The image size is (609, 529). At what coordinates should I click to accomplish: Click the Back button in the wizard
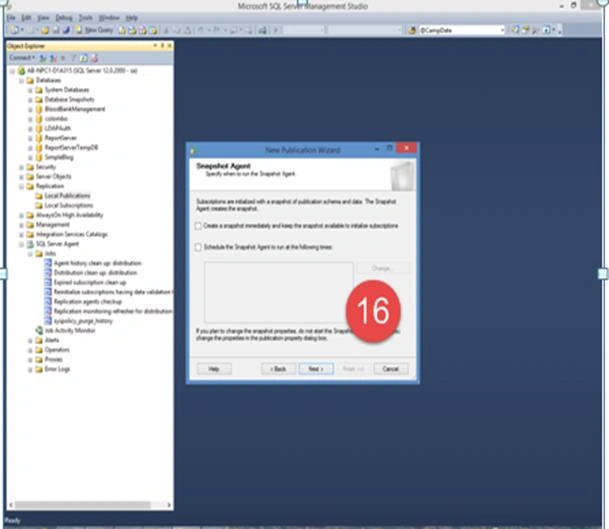click(278, 369)
